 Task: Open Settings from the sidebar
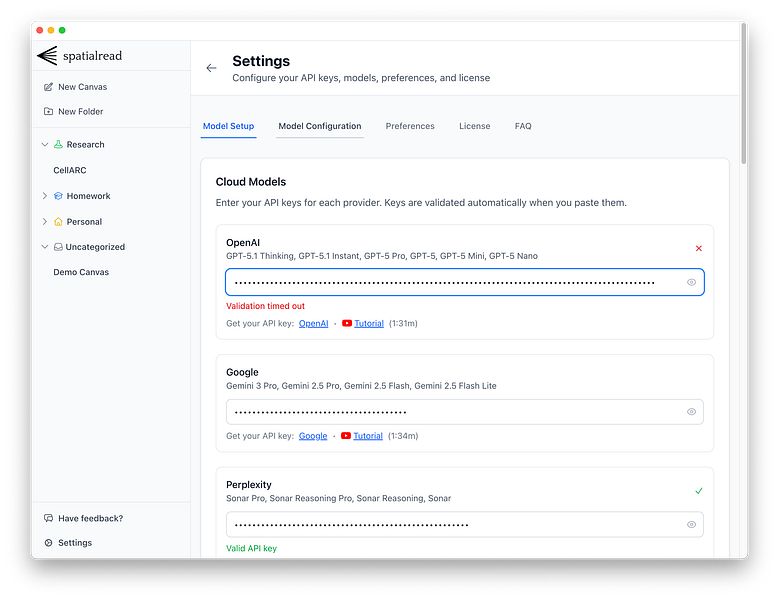tap(75, 543)
